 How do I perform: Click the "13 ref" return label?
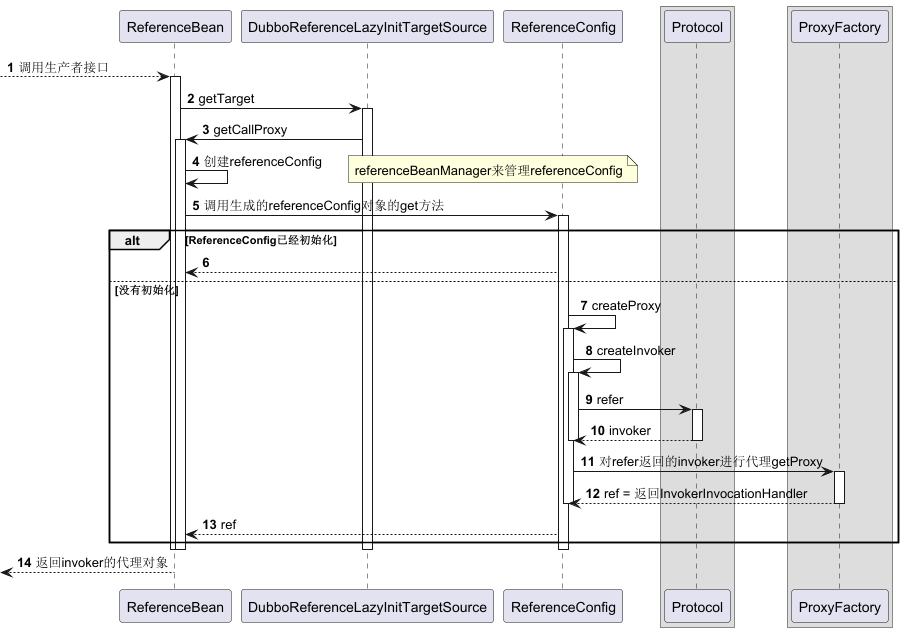[219, 525]
